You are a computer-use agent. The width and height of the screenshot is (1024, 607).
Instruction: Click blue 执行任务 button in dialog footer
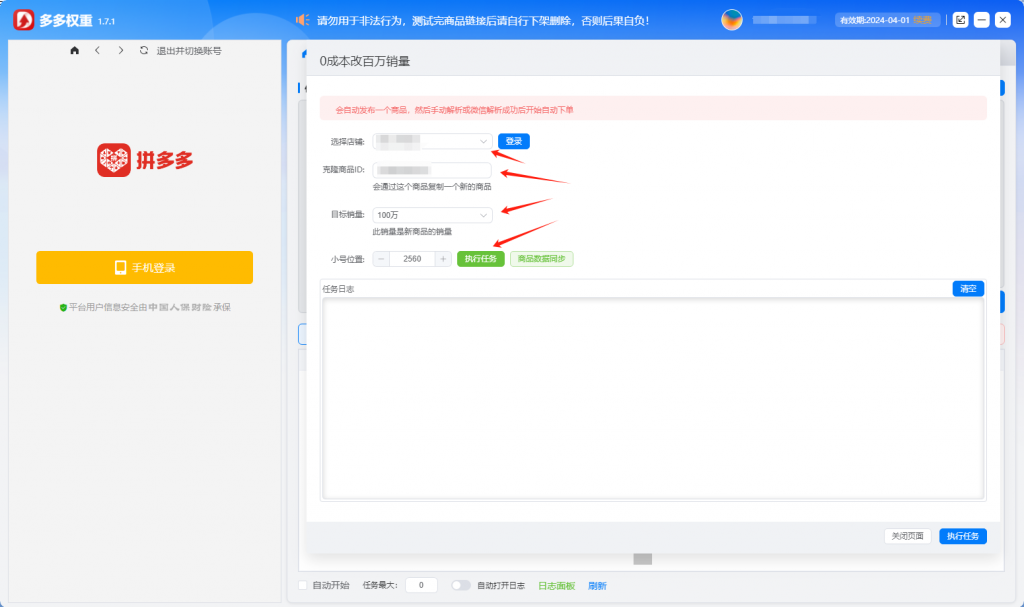click(963, 536)
